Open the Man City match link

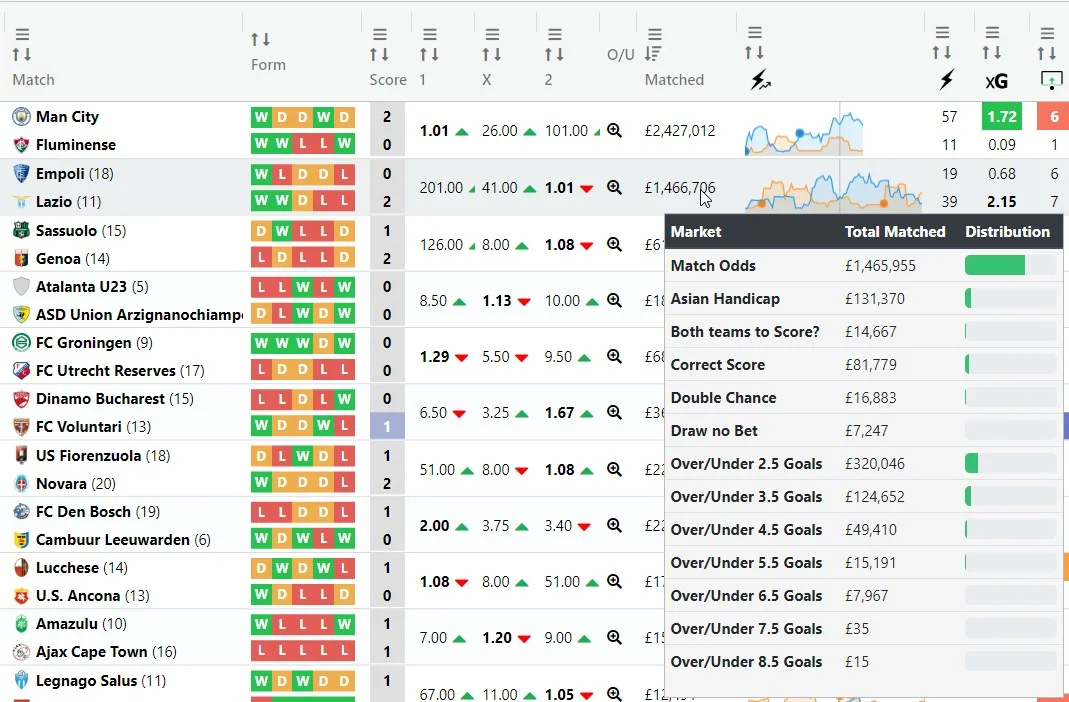click(x=67, y=117)
